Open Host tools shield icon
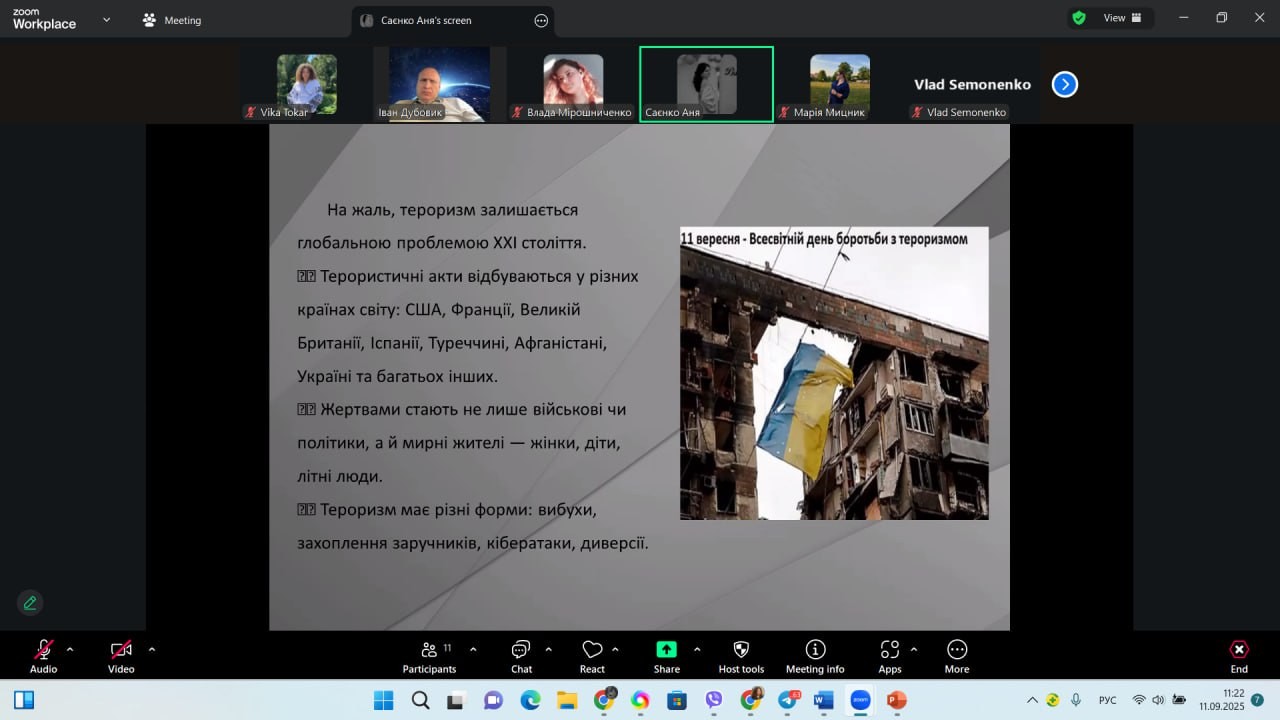1280x720 pixels. click(741, 656)
